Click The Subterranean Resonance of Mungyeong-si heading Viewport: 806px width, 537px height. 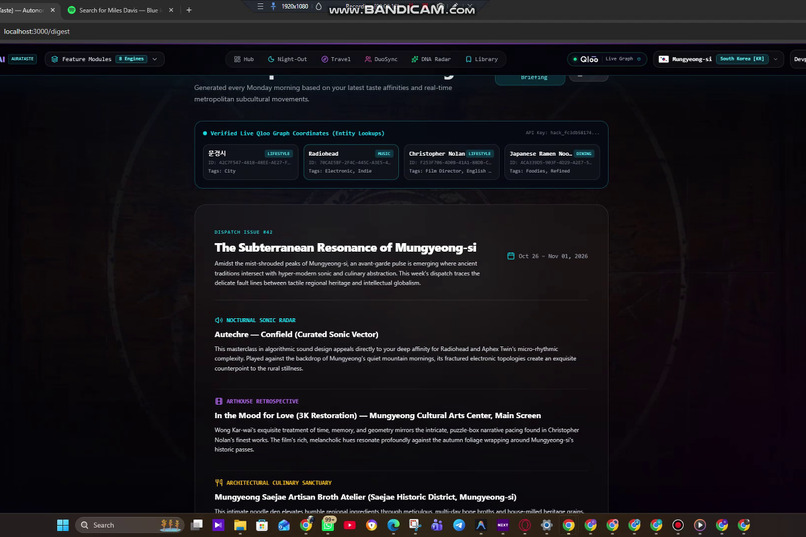(345, 248)
